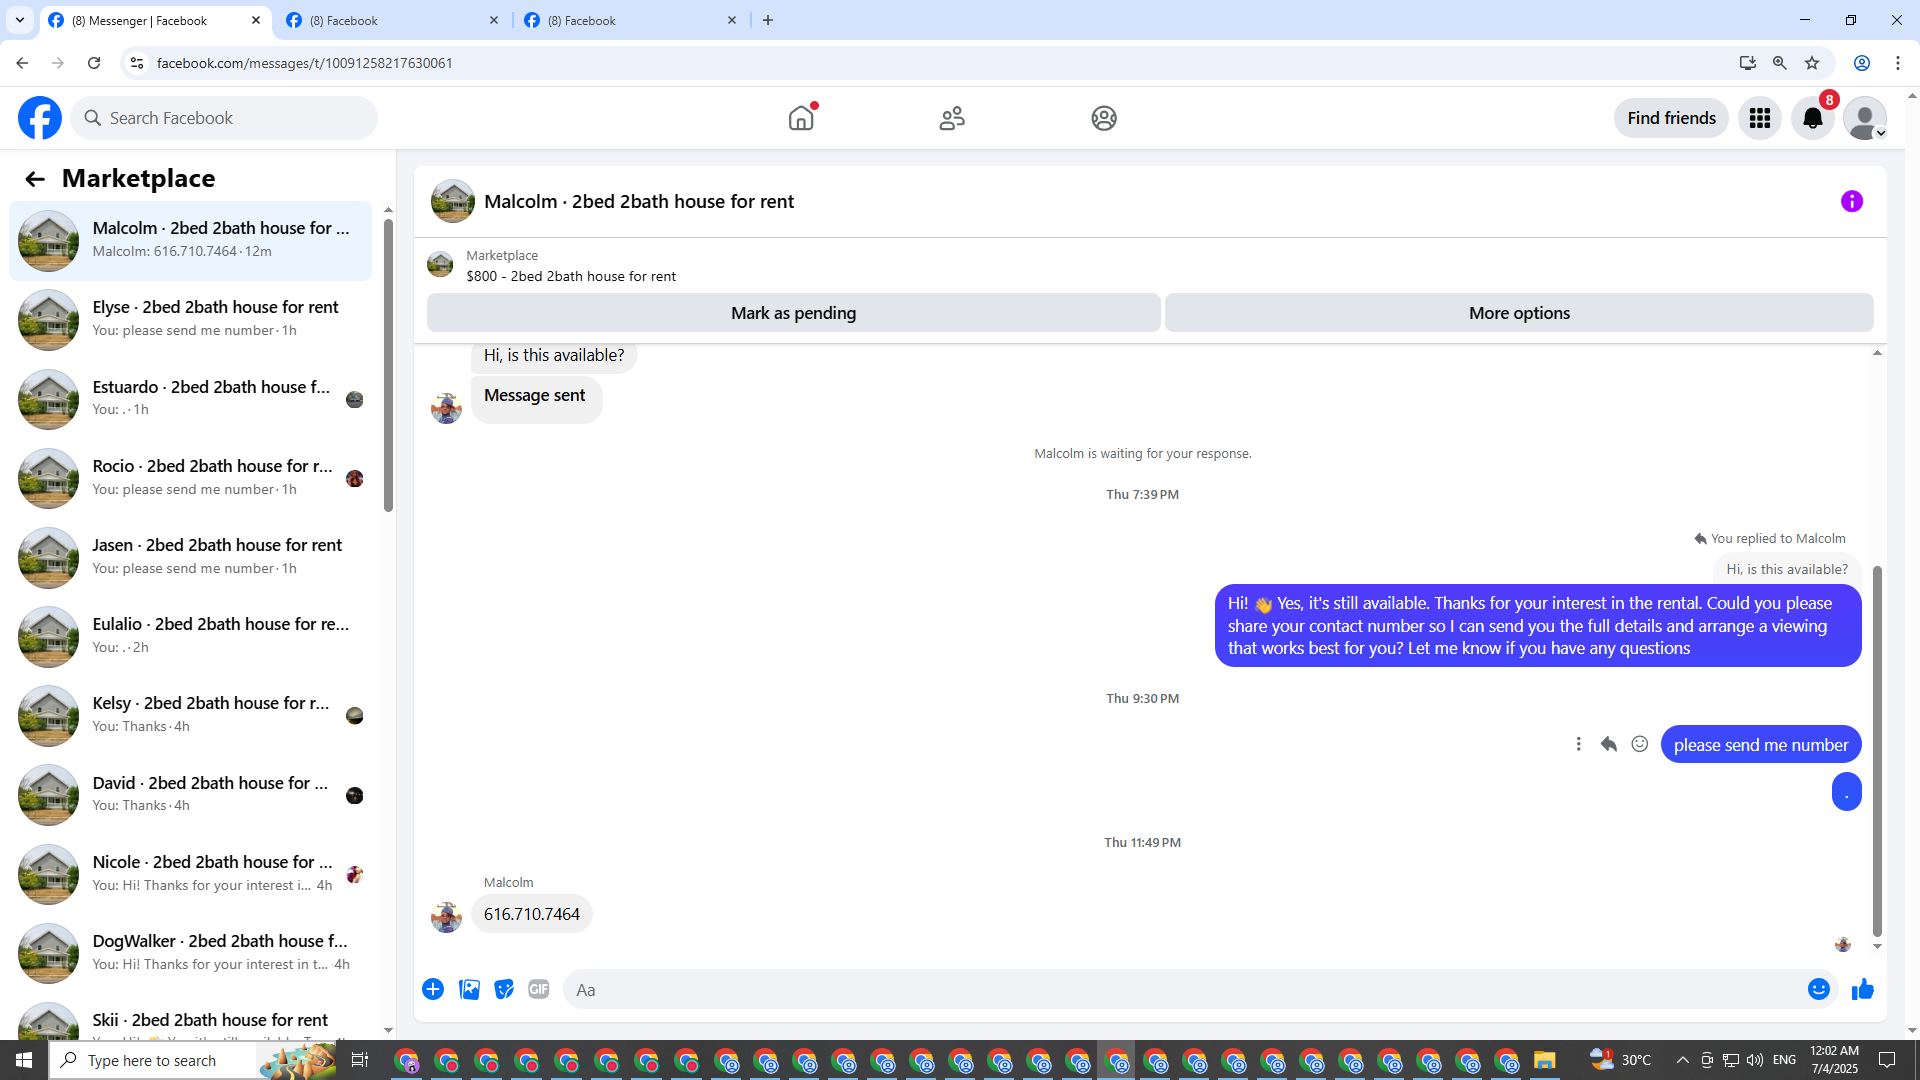This screenshot has height=1080, width=1920.
Task: Open the notifications bell
Action: pyautogui.click(x=1812, y=118)
